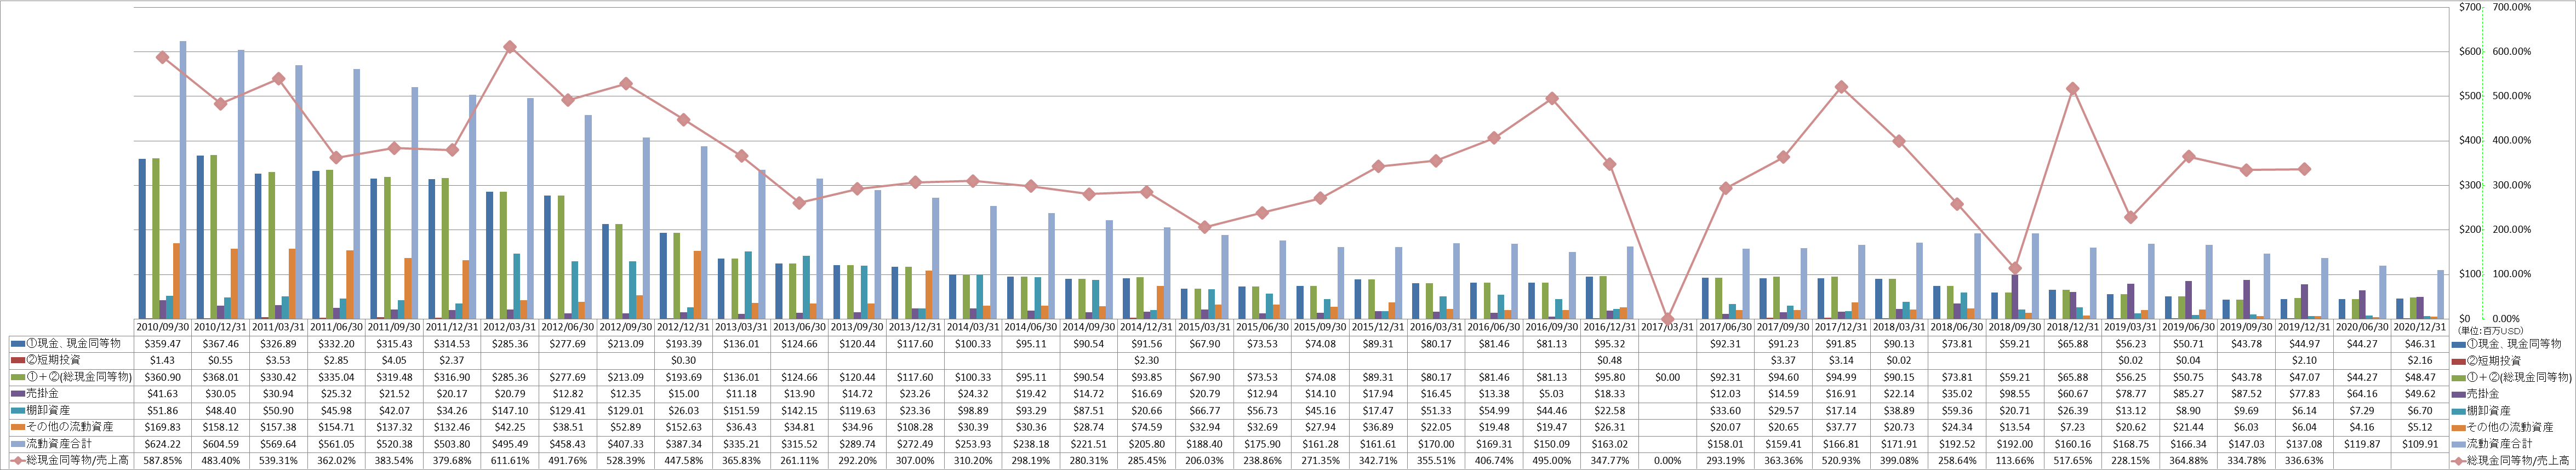The height and width of the screenshot is (470, 2576).
Task: Click the $2.30 short-term investment cell
Action: pos(1146,360)
